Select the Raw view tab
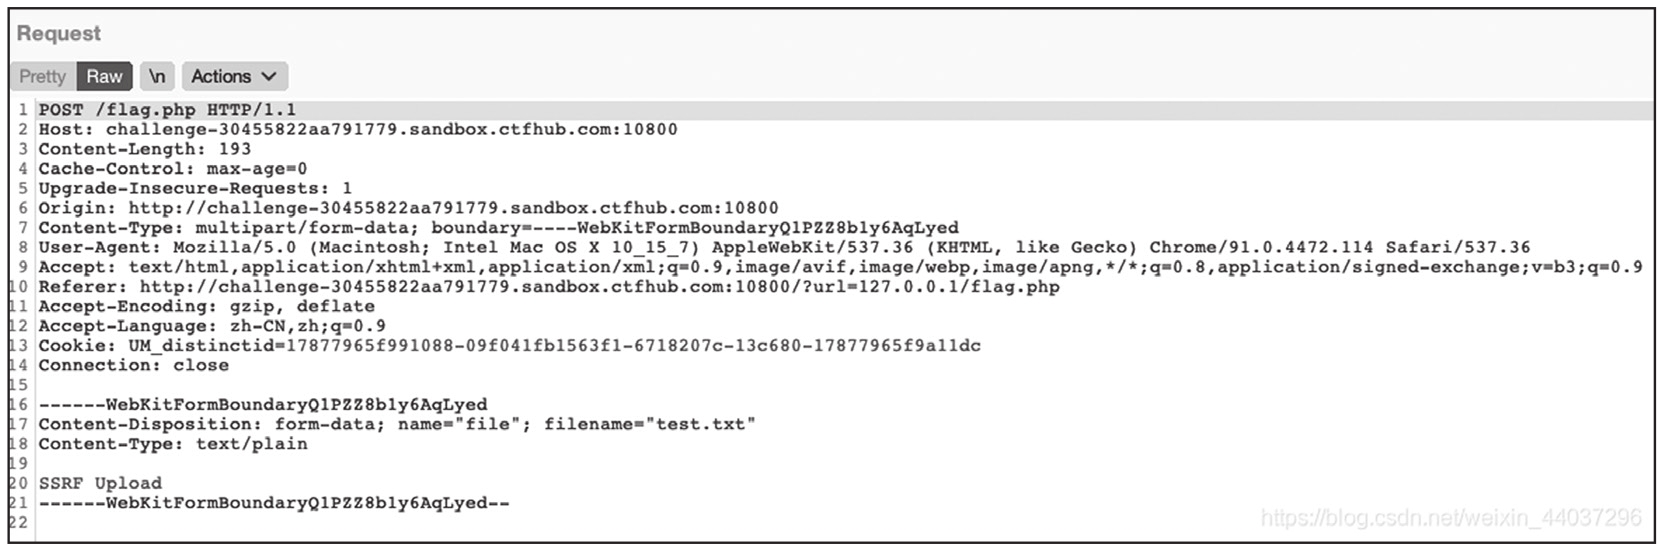Viewport: 1663px width, 551px height. click(104, 76)
